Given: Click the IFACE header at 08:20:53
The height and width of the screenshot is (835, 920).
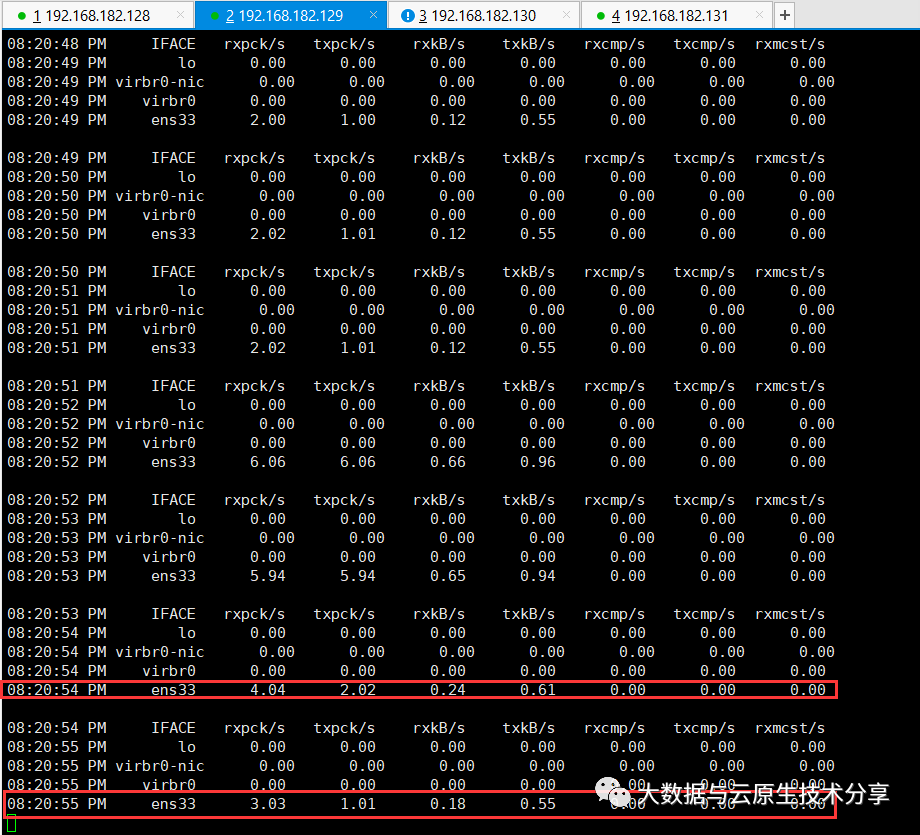Looking at the screenshot, I should 173,614.
